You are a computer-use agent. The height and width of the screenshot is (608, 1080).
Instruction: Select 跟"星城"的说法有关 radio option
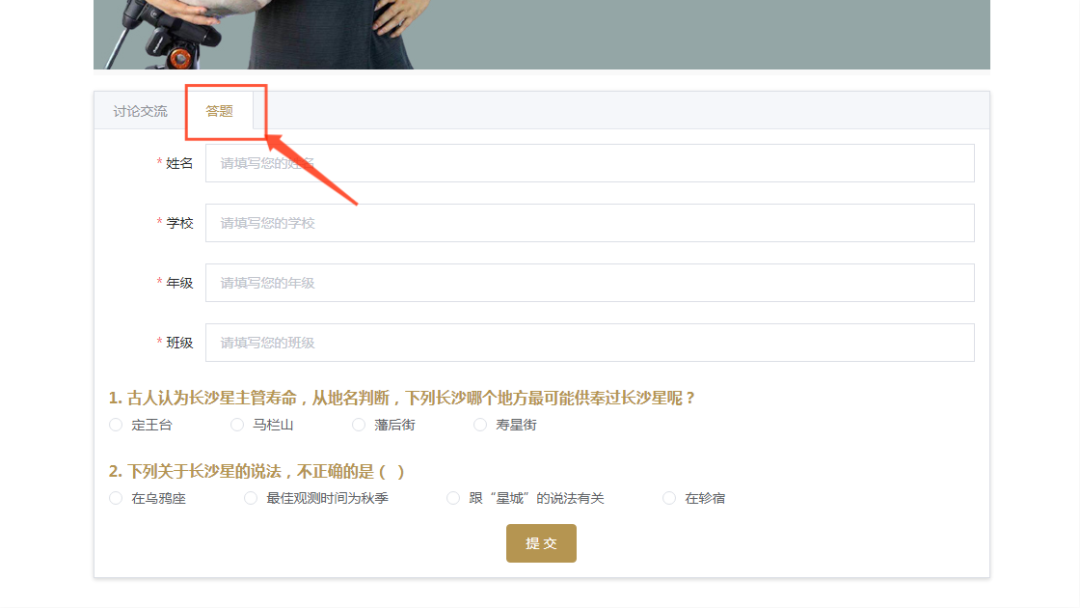click(x=453, y=498)
